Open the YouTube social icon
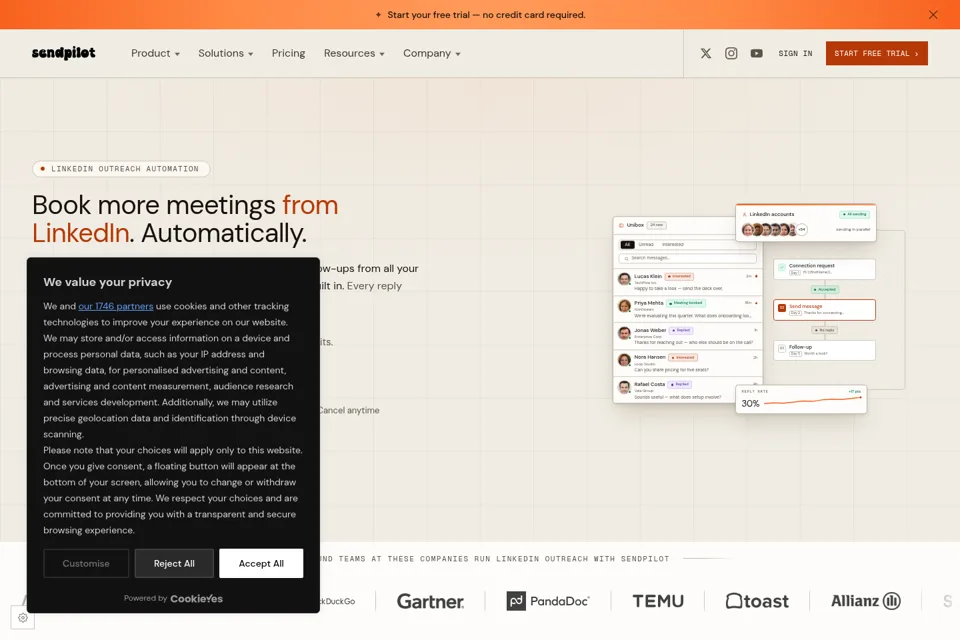Screen dimensions: 960x640 pos(757,53)
